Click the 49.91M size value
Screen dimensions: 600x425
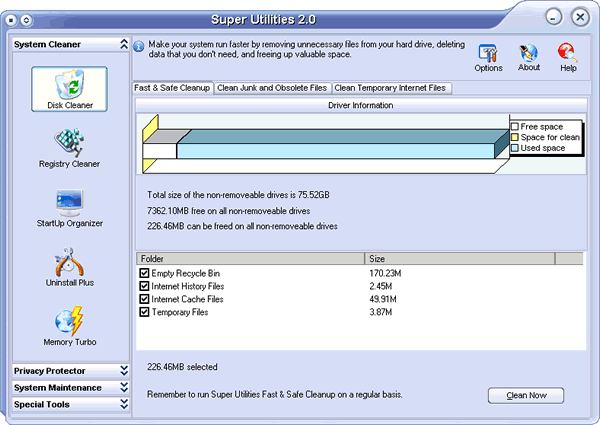click(x=383, y=299)
